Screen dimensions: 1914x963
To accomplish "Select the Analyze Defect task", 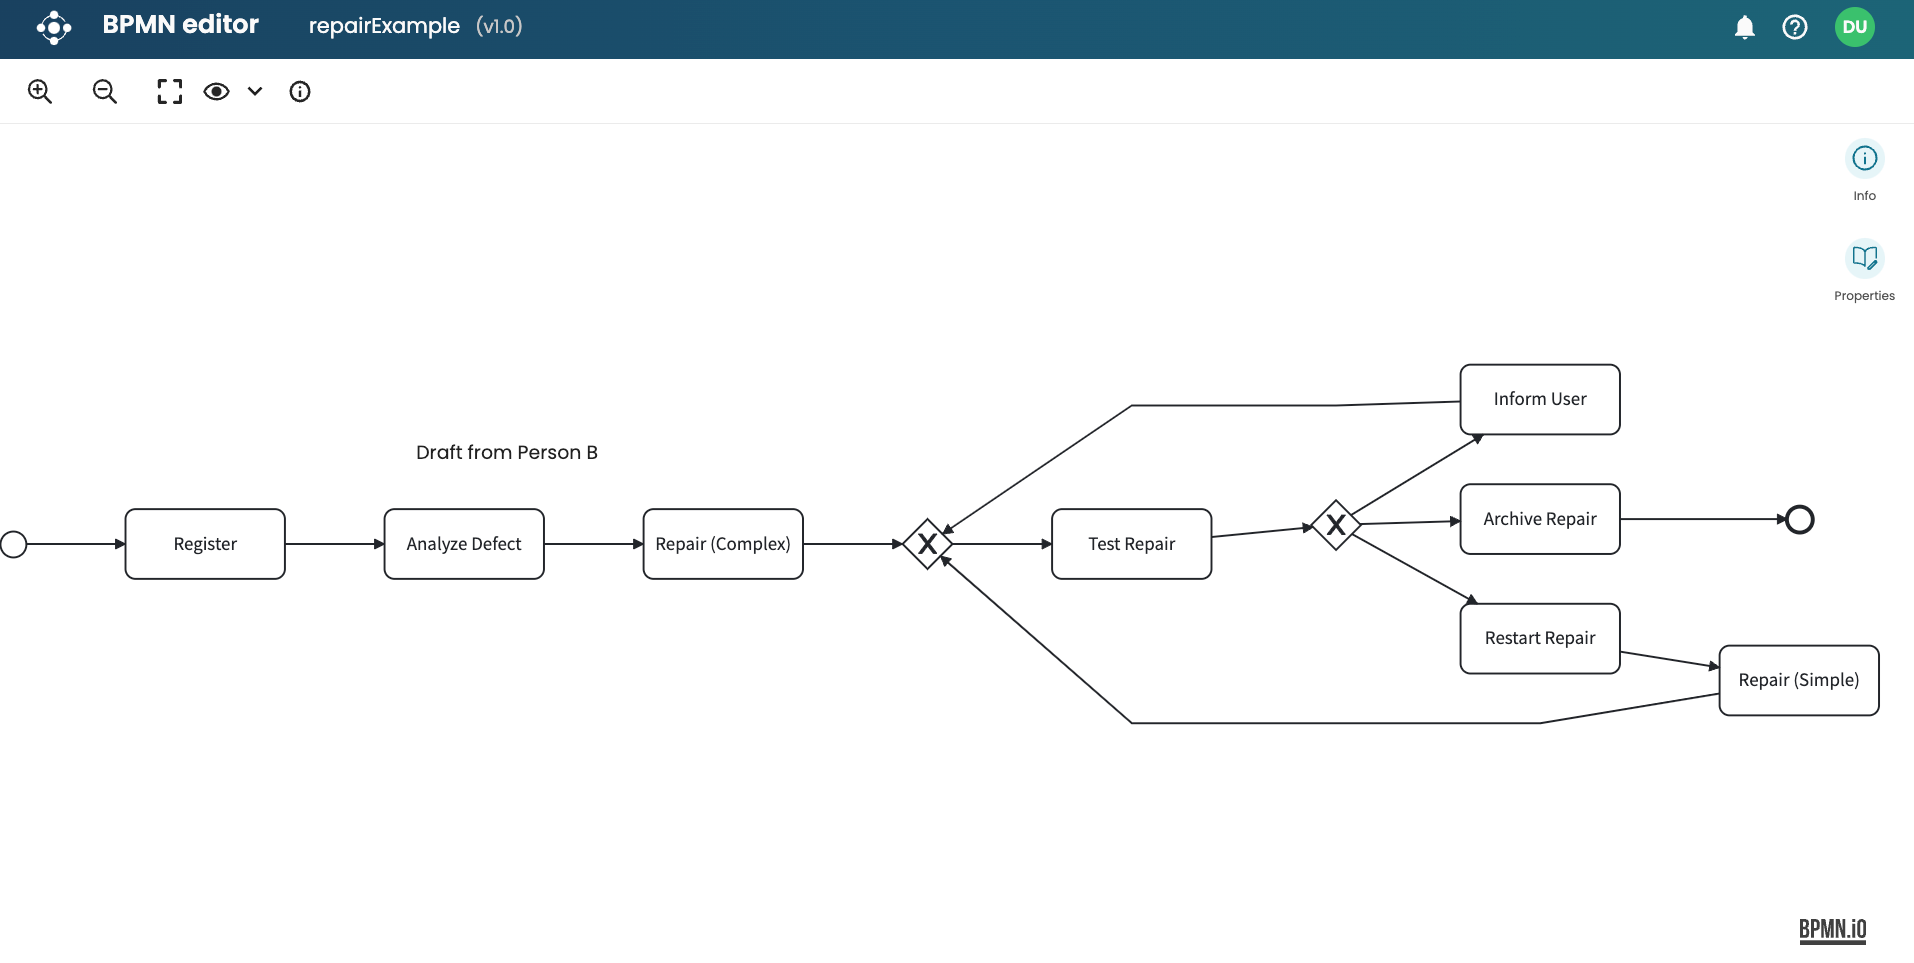I will click(x=464, y=544).
